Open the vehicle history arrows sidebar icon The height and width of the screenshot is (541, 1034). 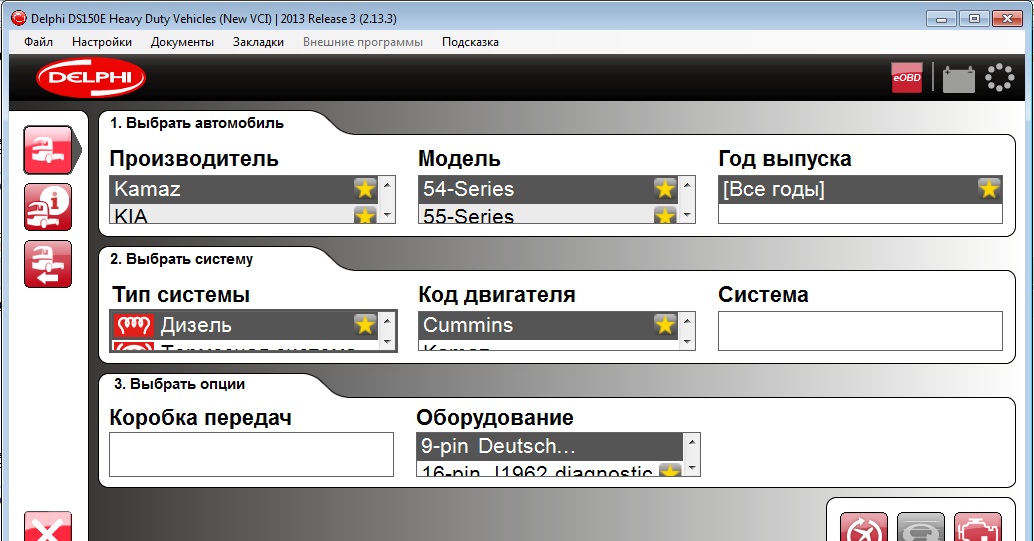pyautogui.click(x=48, y=264)
